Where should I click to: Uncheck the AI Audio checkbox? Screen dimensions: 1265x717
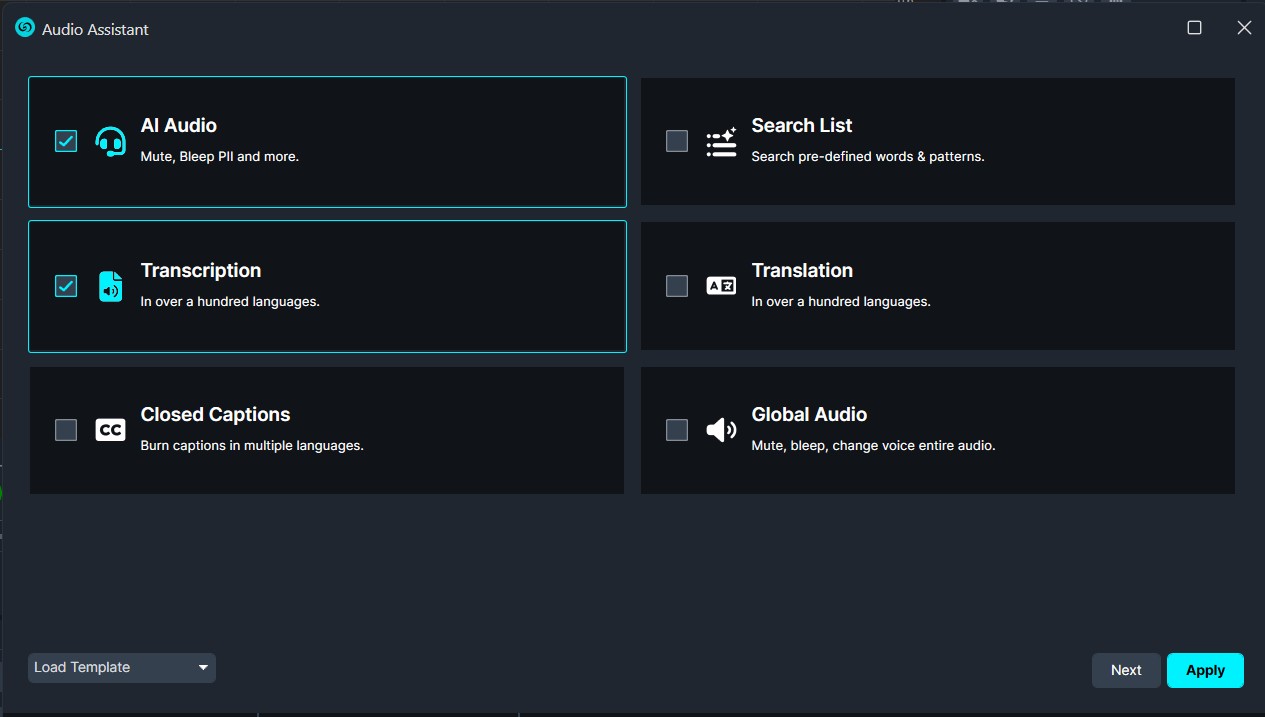[x=66, y=141]
